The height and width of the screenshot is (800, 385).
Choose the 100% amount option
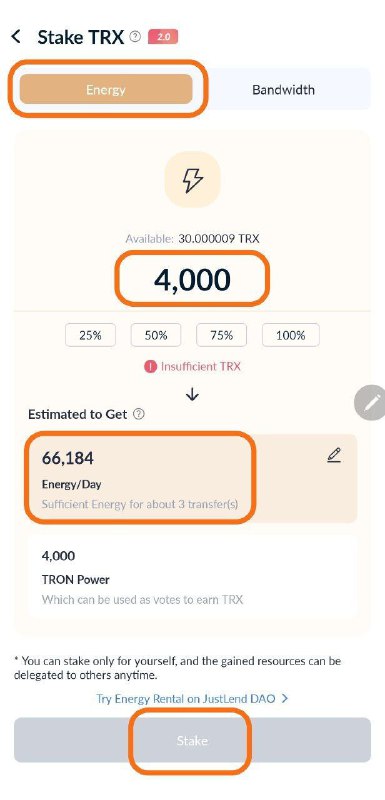coord(291,335)
